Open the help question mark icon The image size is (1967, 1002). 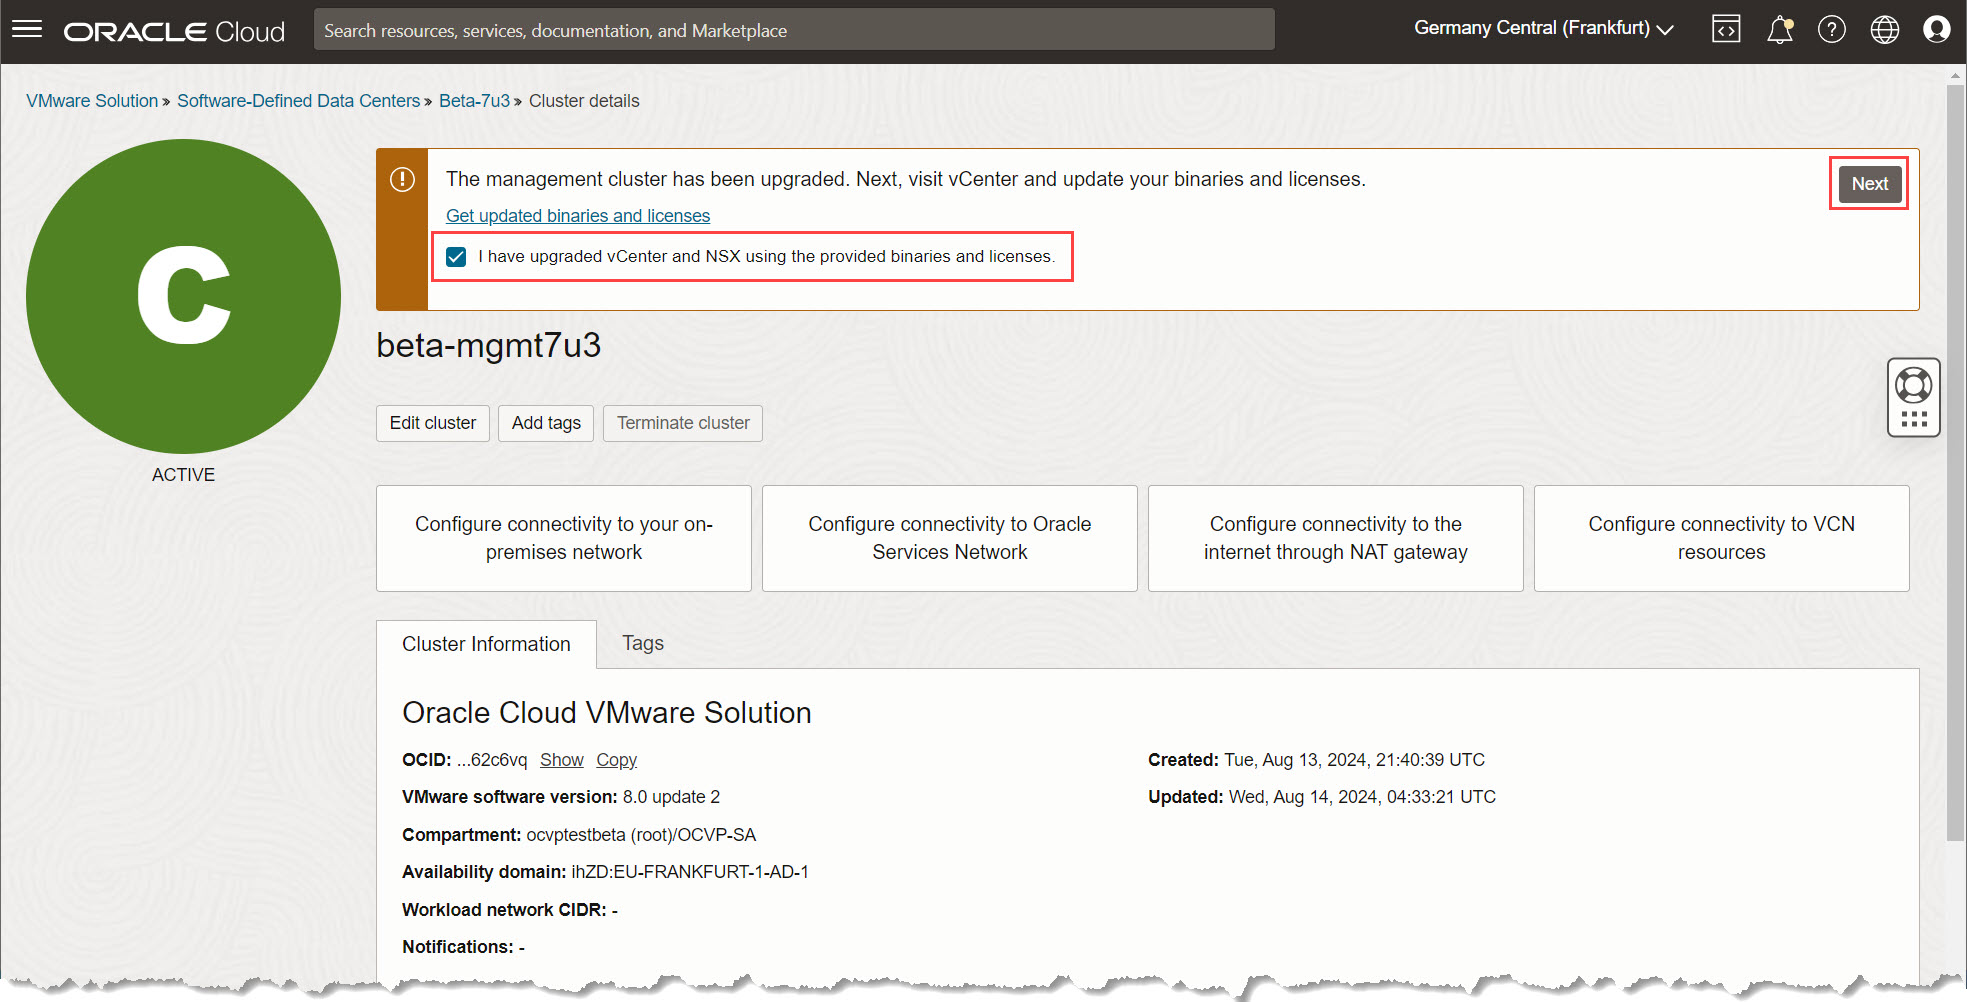1832,30
